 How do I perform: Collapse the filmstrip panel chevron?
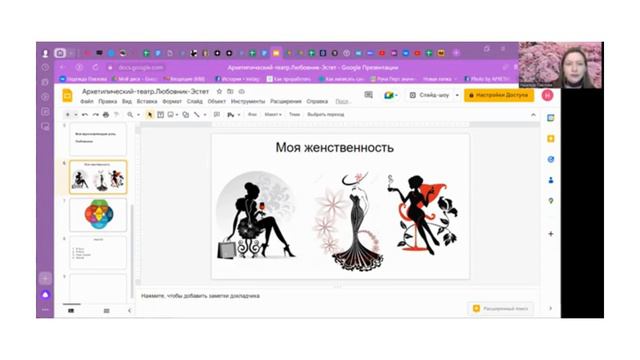(x=129, y=311)
